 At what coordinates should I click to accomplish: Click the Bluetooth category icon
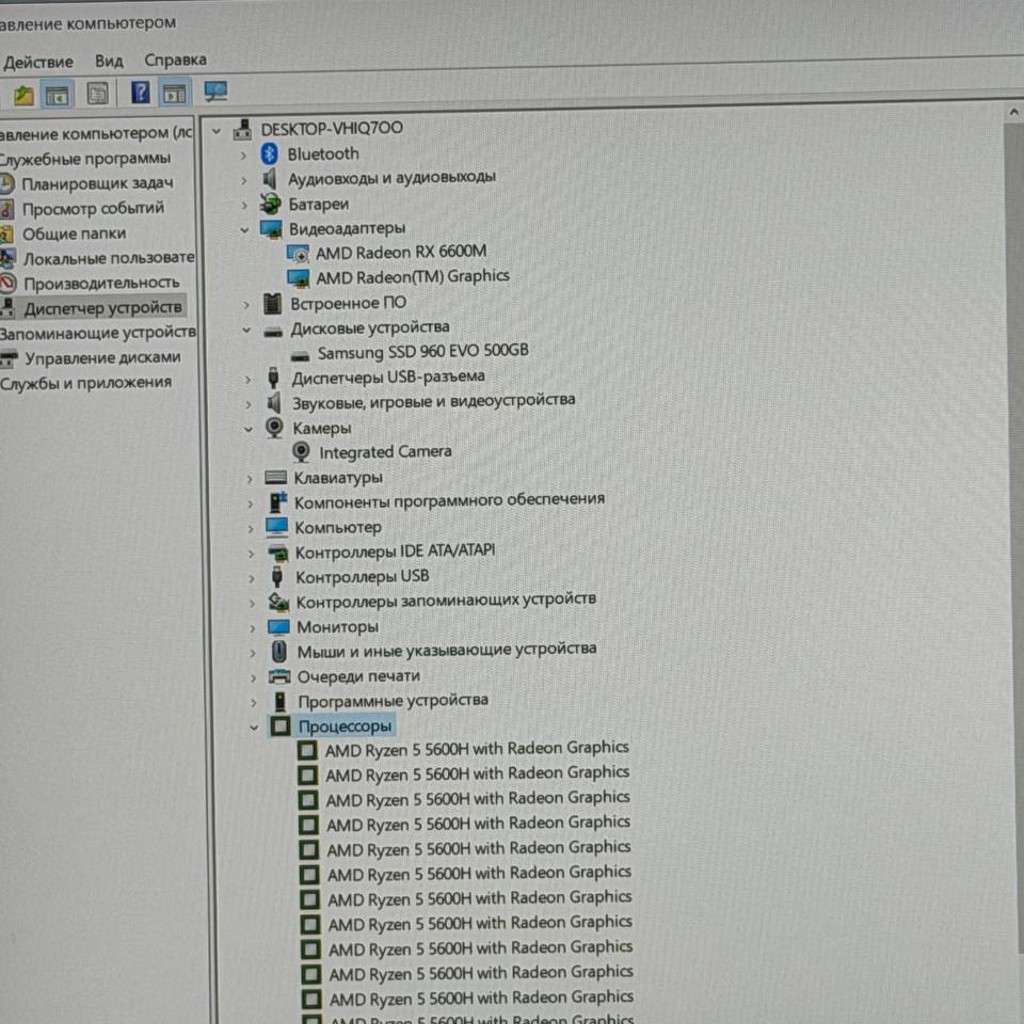(269, 154)
